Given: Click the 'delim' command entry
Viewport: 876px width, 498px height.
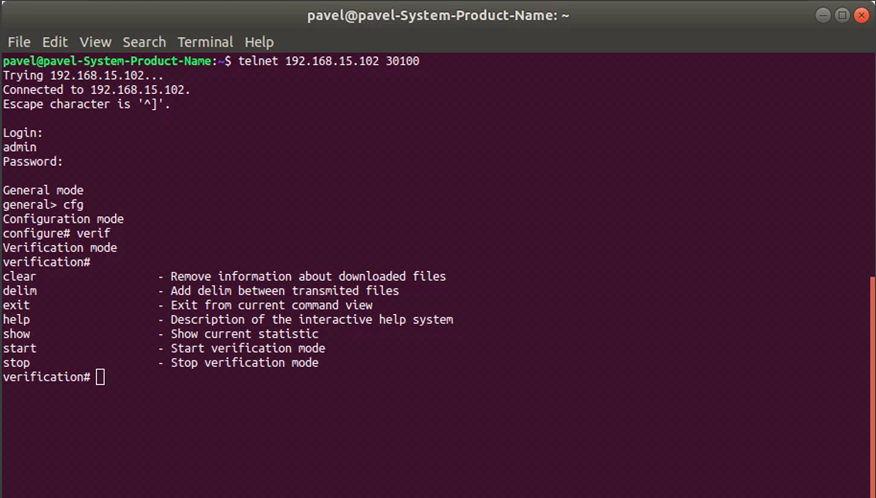Looking at the screenshot, I should (20, 291).
